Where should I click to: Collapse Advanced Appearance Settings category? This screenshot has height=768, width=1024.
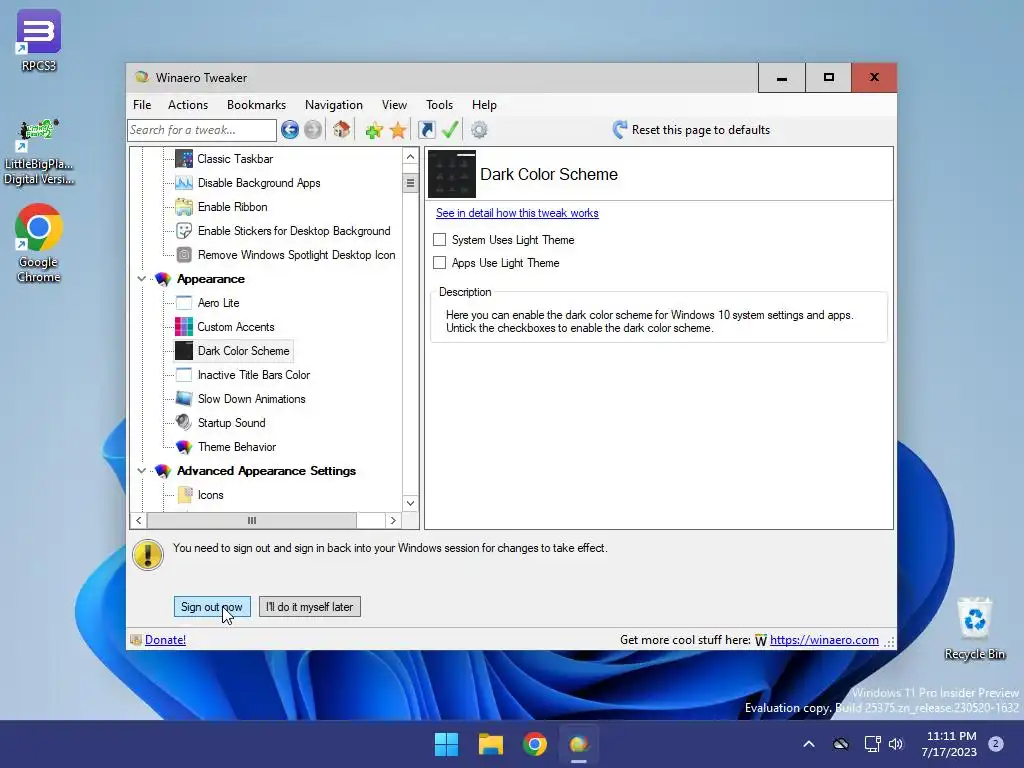pyautogui.click(x=142, y=471)
